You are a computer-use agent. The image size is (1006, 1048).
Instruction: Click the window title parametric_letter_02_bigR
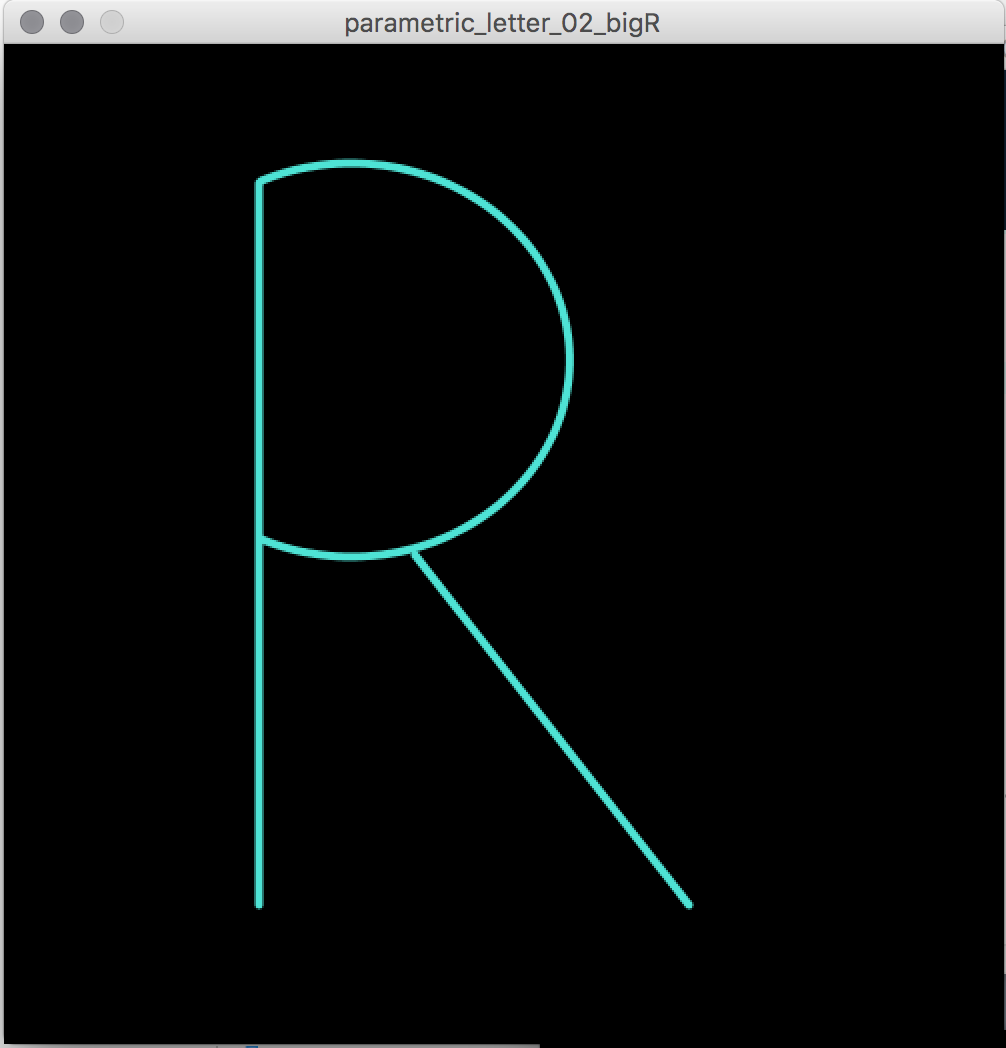(502, 23)
